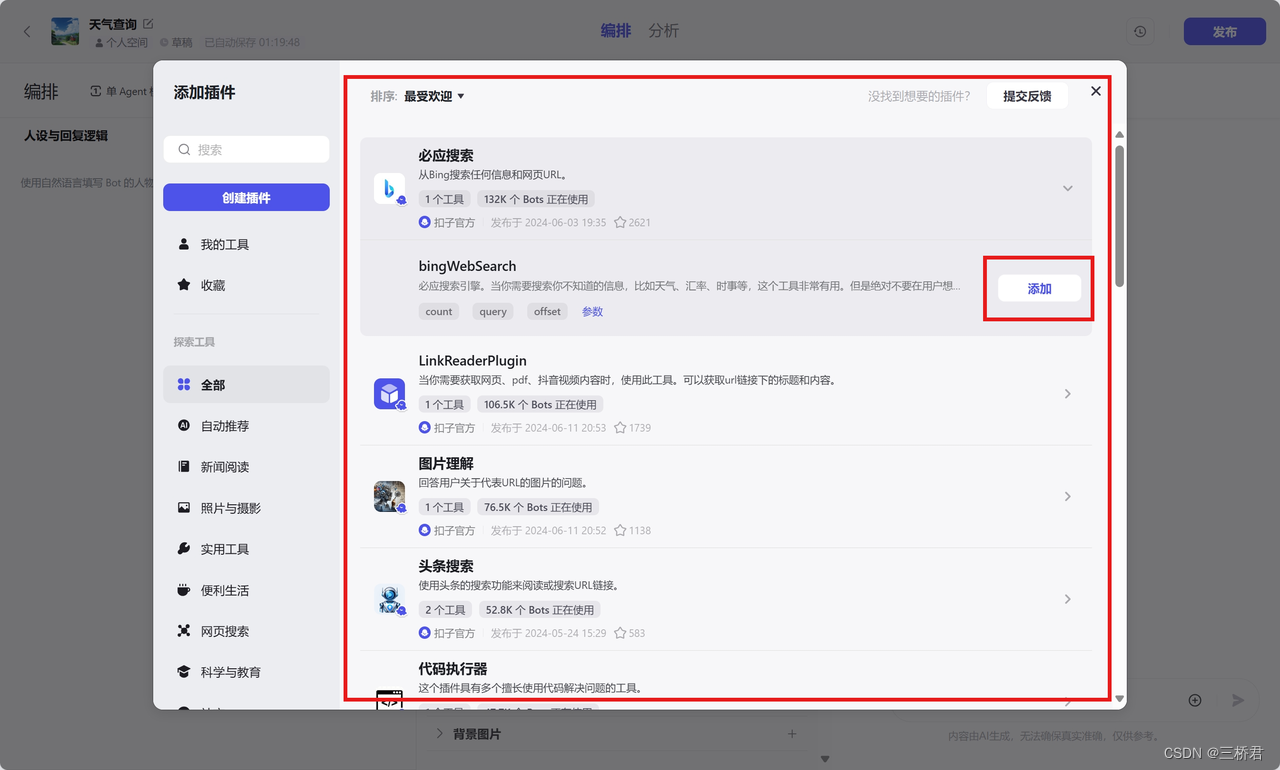
Task: Click the 106.5K 个 Bots 正在使用 badge
Action: tap(541, 405)
